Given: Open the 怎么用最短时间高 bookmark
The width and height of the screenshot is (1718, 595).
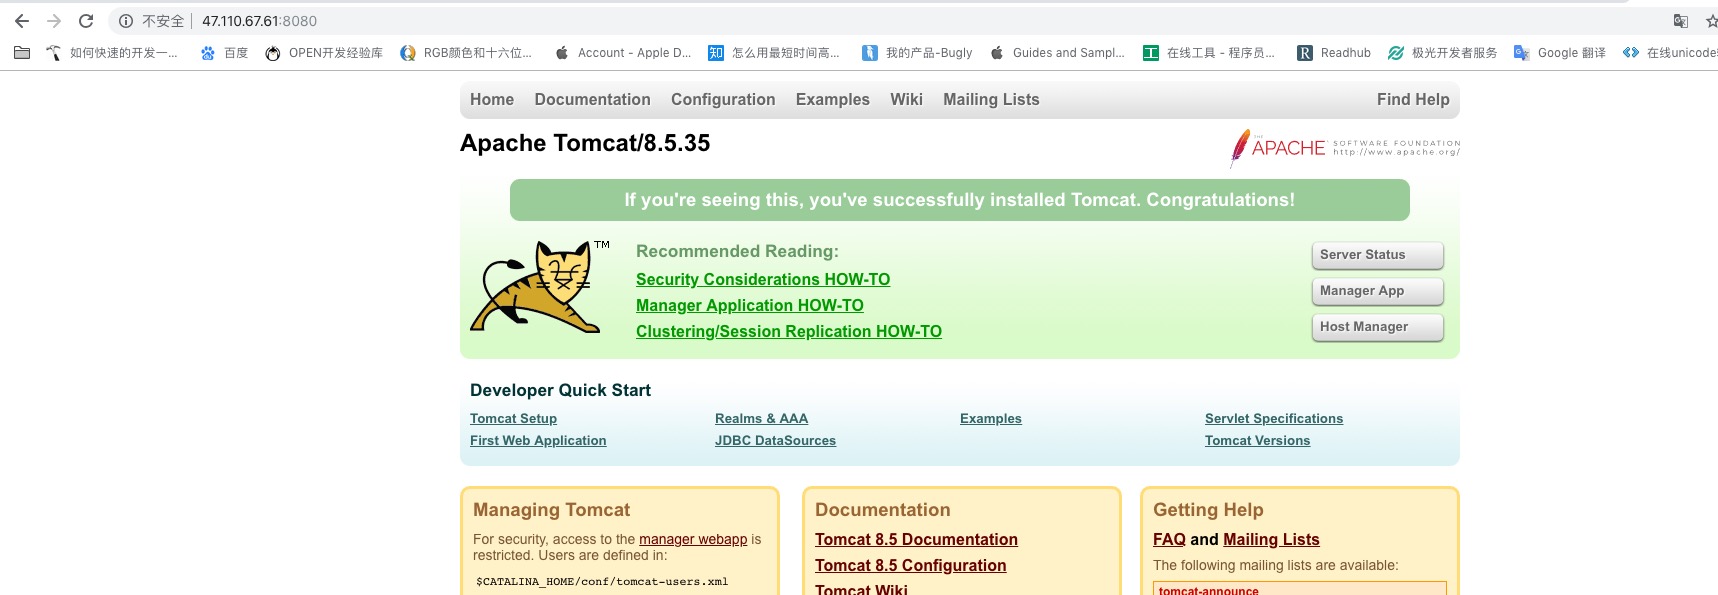Looking at the screenshot, I should [774, 53].
